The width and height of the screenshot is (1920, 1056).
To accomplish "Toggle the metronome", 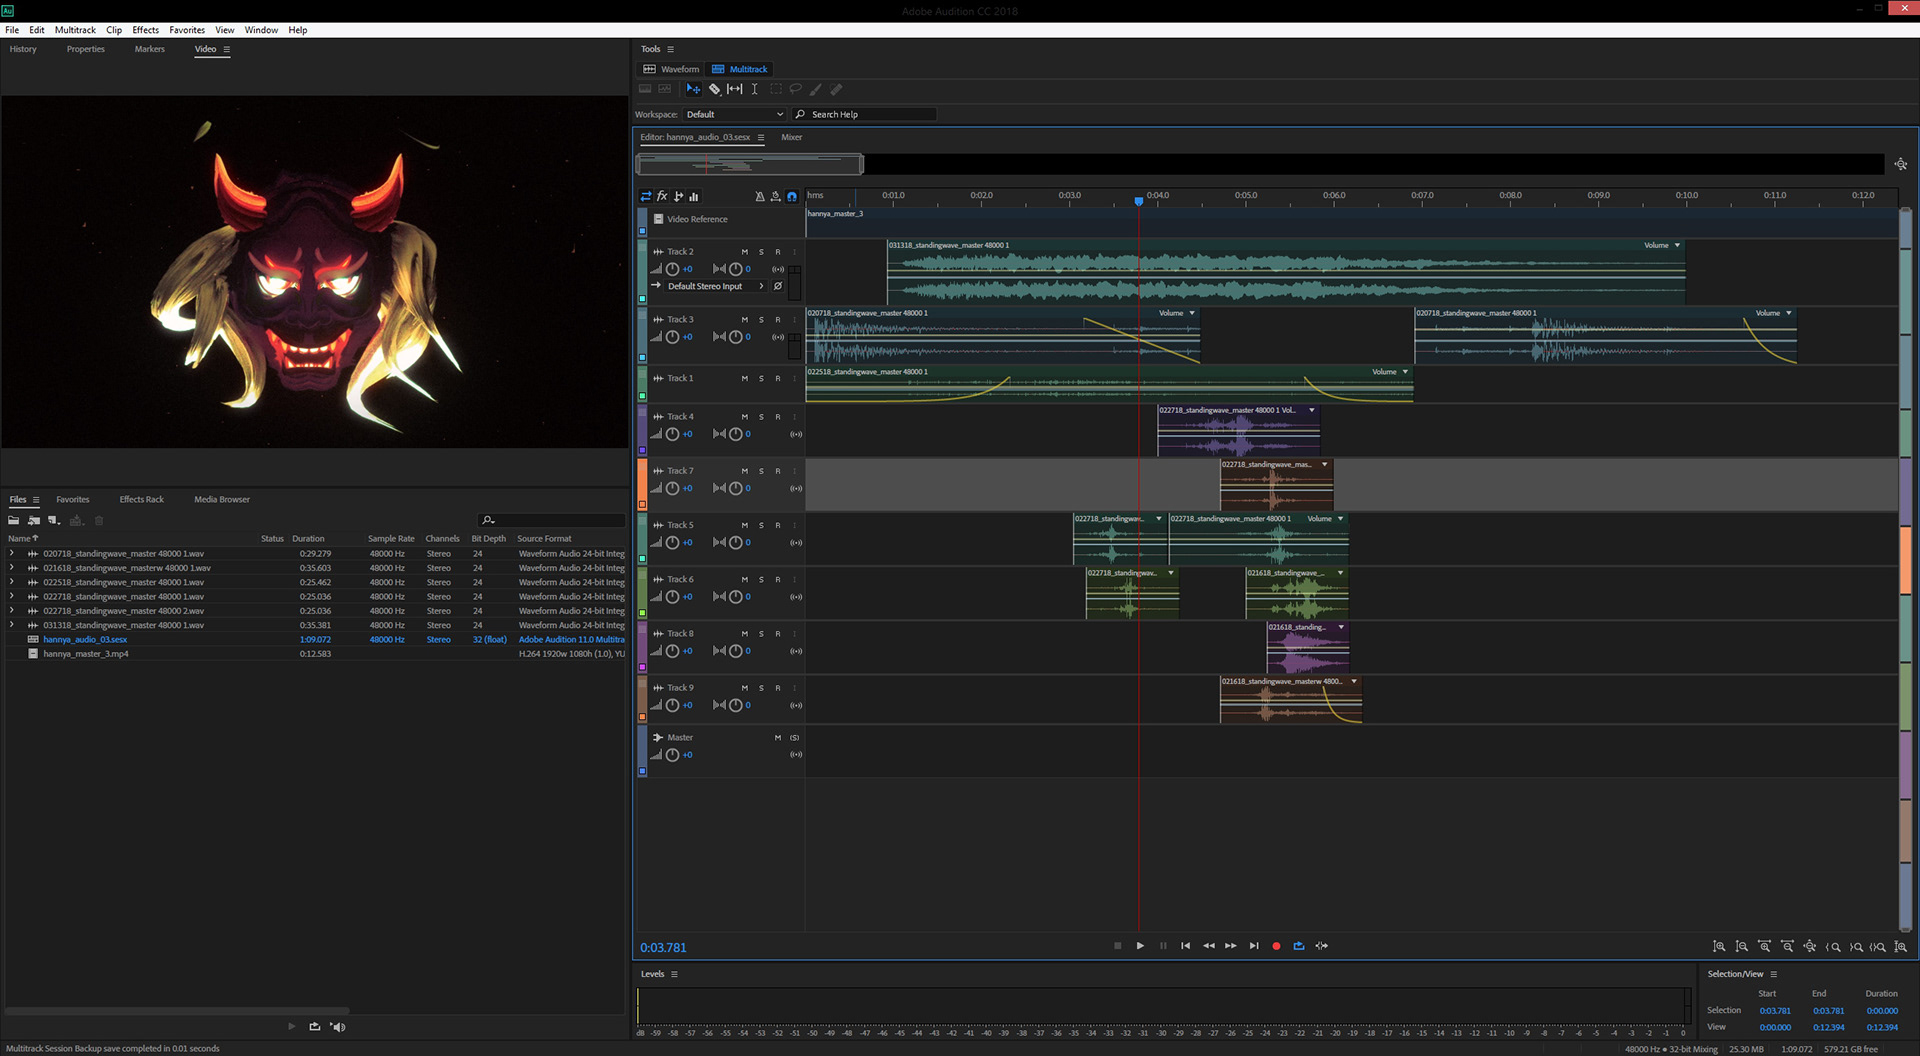I will (x=760, y=196).
